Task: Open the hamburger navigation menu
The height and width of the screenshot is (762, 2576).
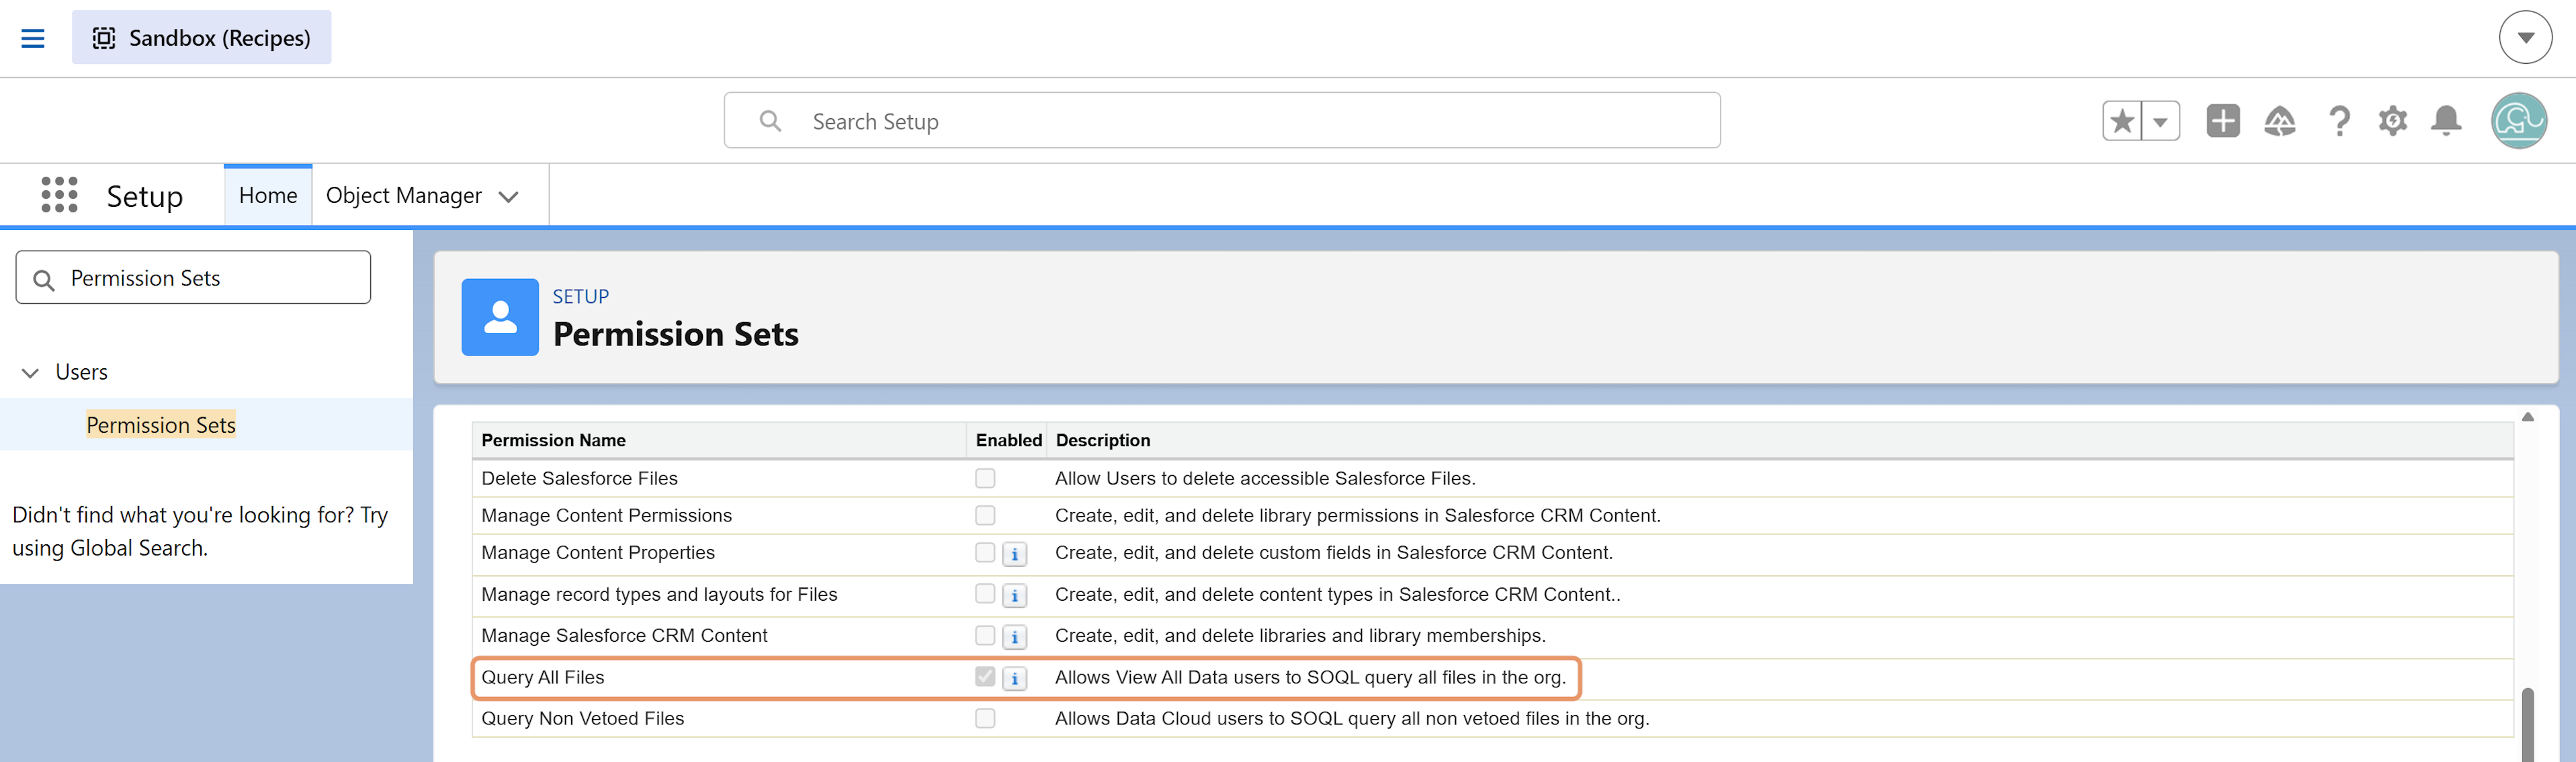Action: (x=33, y=38)
